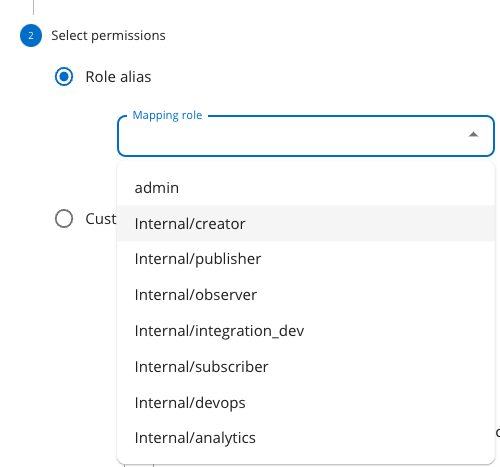This screenshot has height=467, width=500.
Task: Select the partially hidden Custom radio button
Action: click(64, 219)
